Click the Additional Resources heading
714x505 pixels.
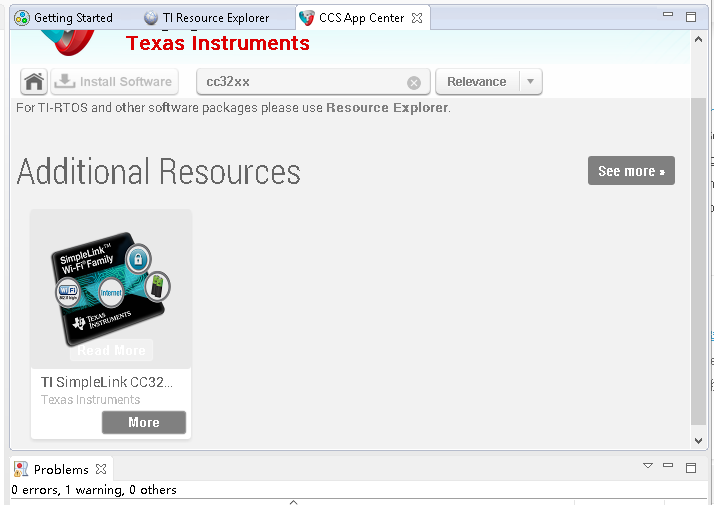tap(158, 172)
